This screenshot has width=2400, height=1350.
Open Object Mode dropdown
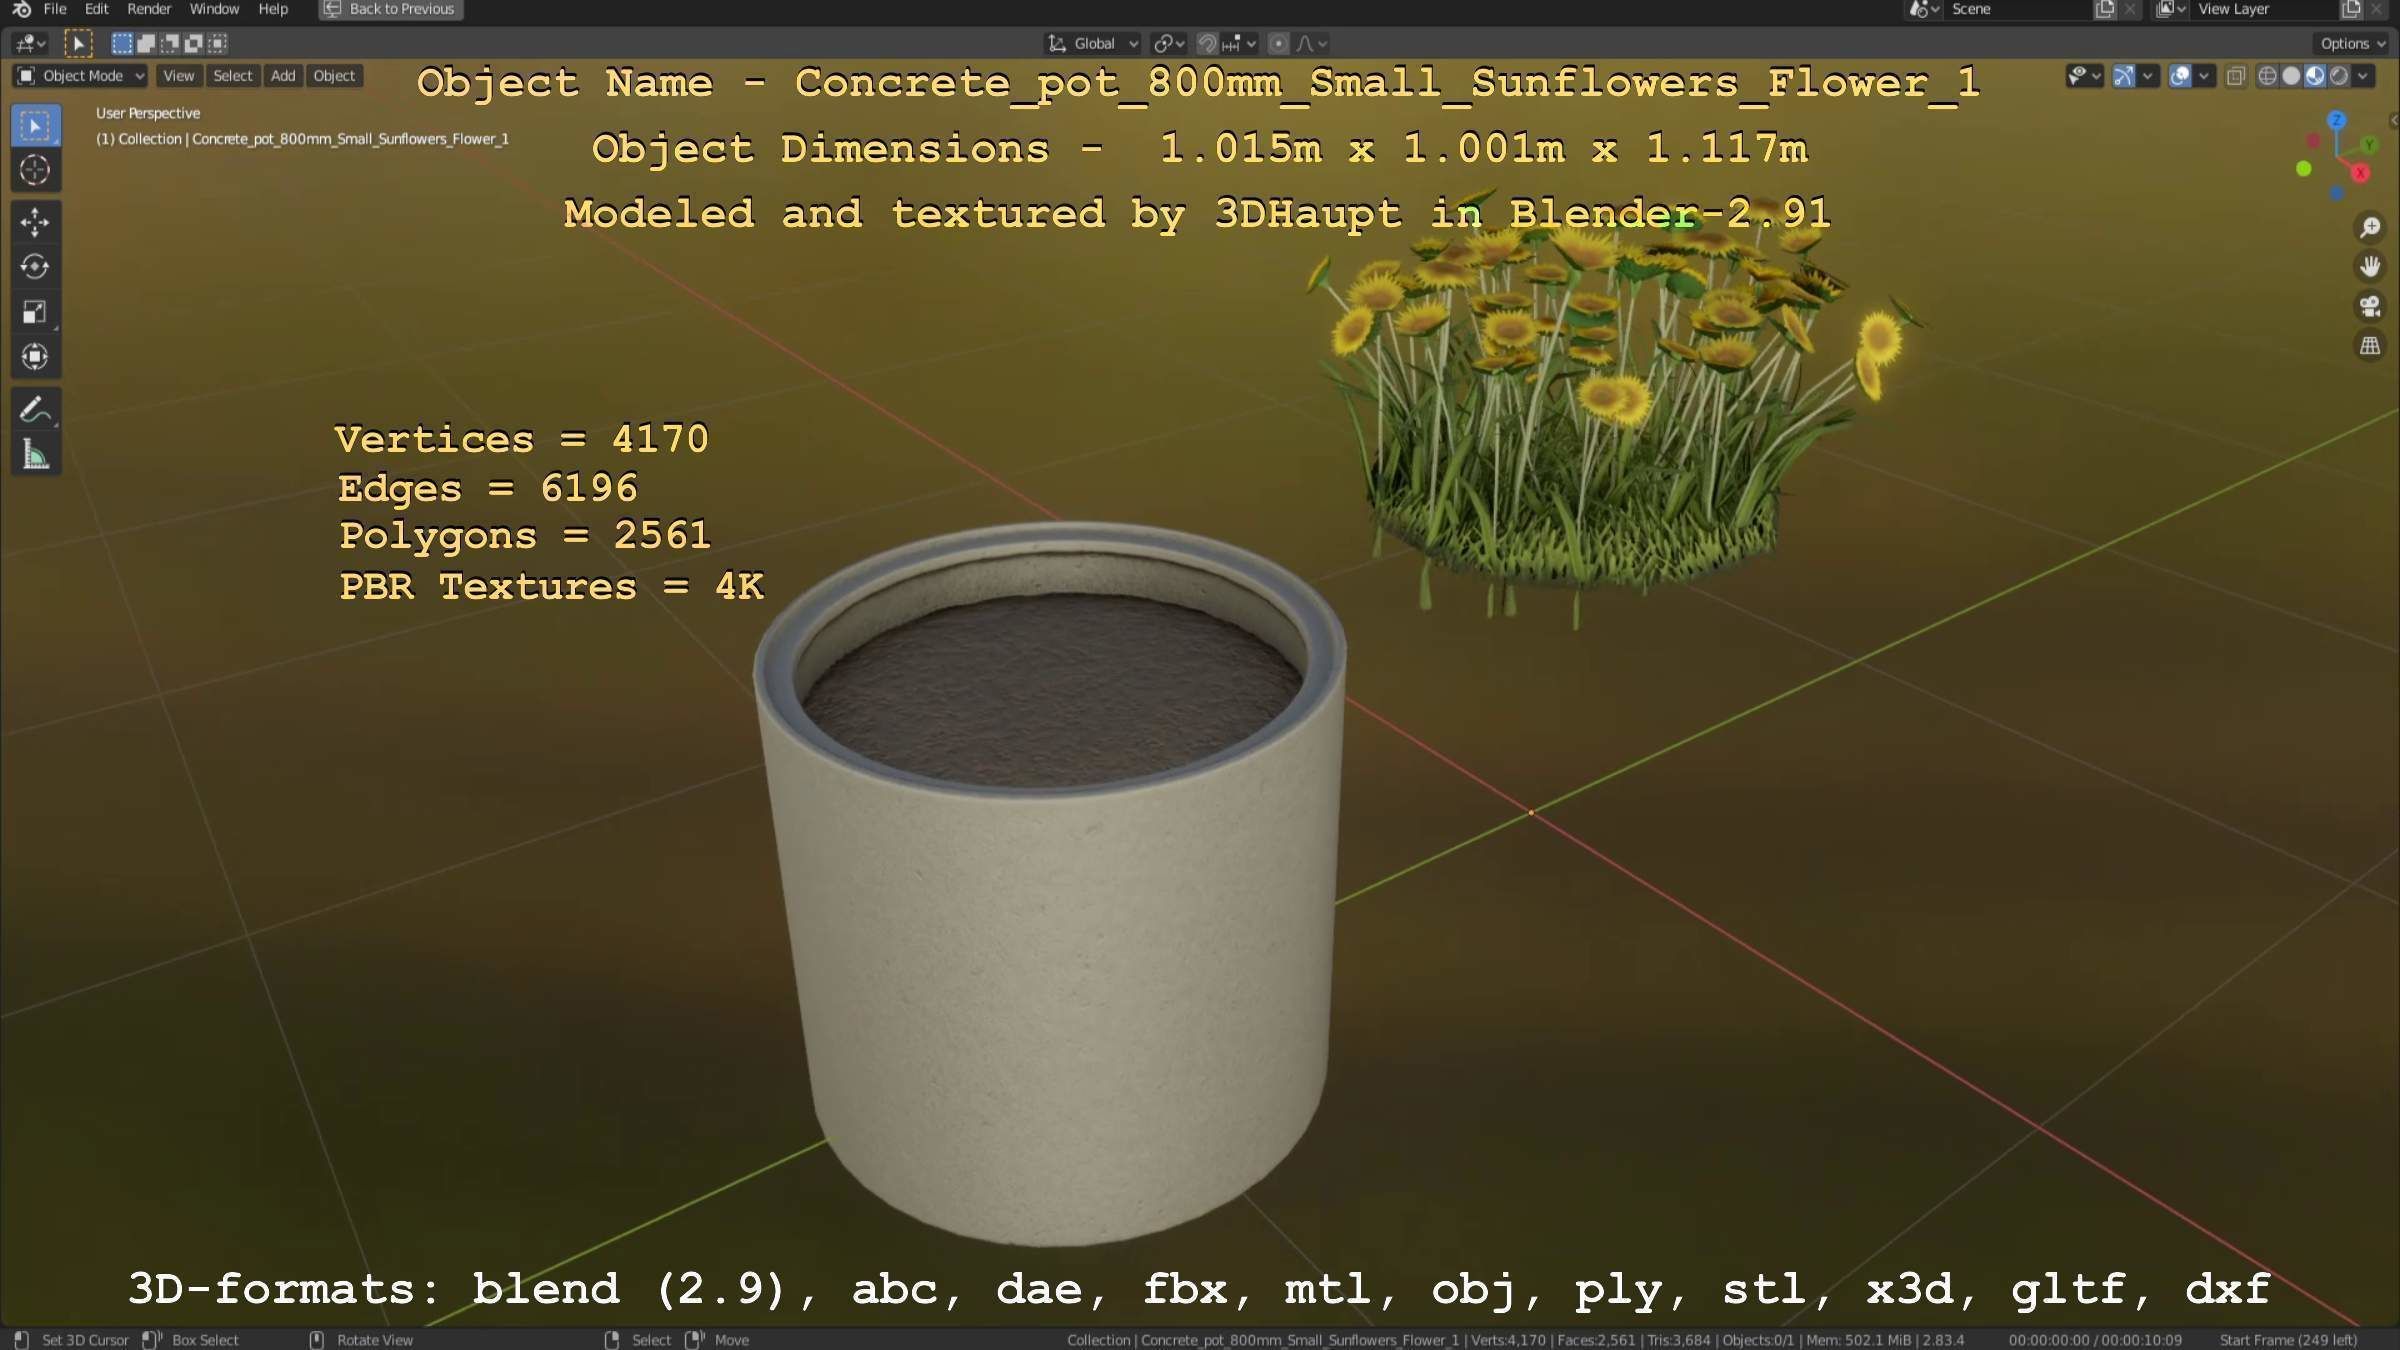point(81,76)
